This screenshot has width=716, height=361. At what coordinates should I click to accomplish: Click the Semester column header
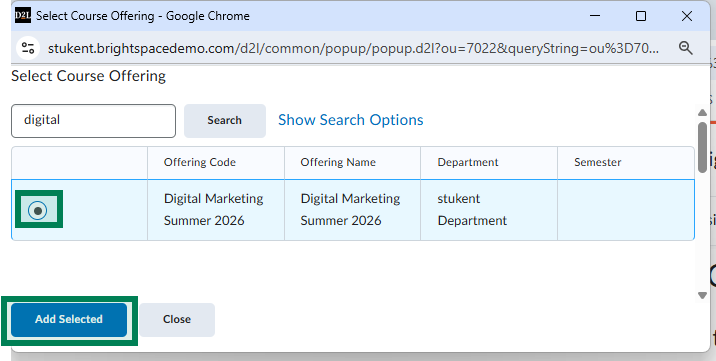pos(597,162)
